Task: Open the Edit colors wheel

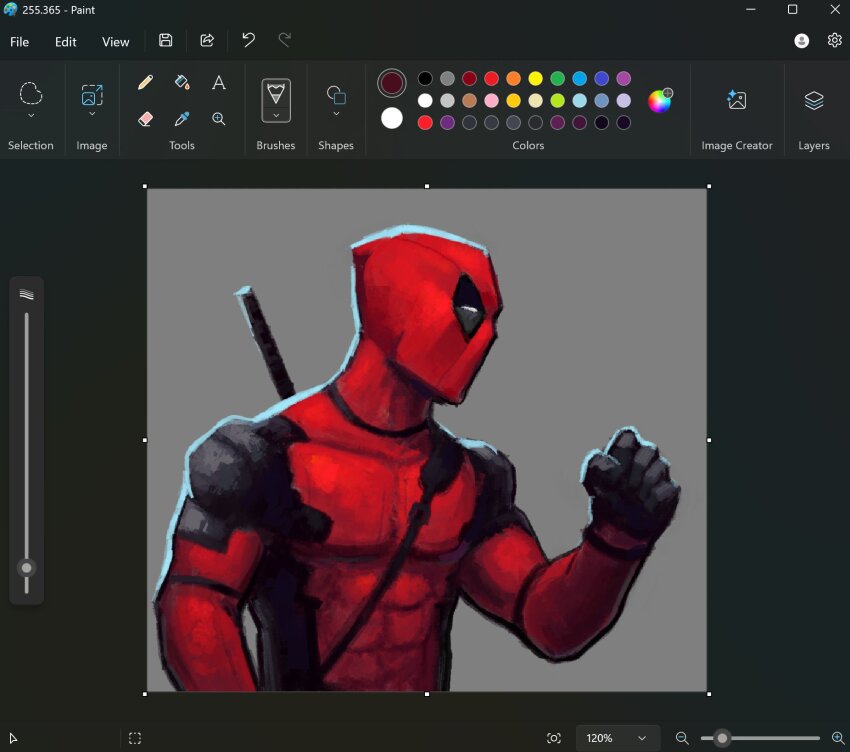Action: (x=660, y=101)
